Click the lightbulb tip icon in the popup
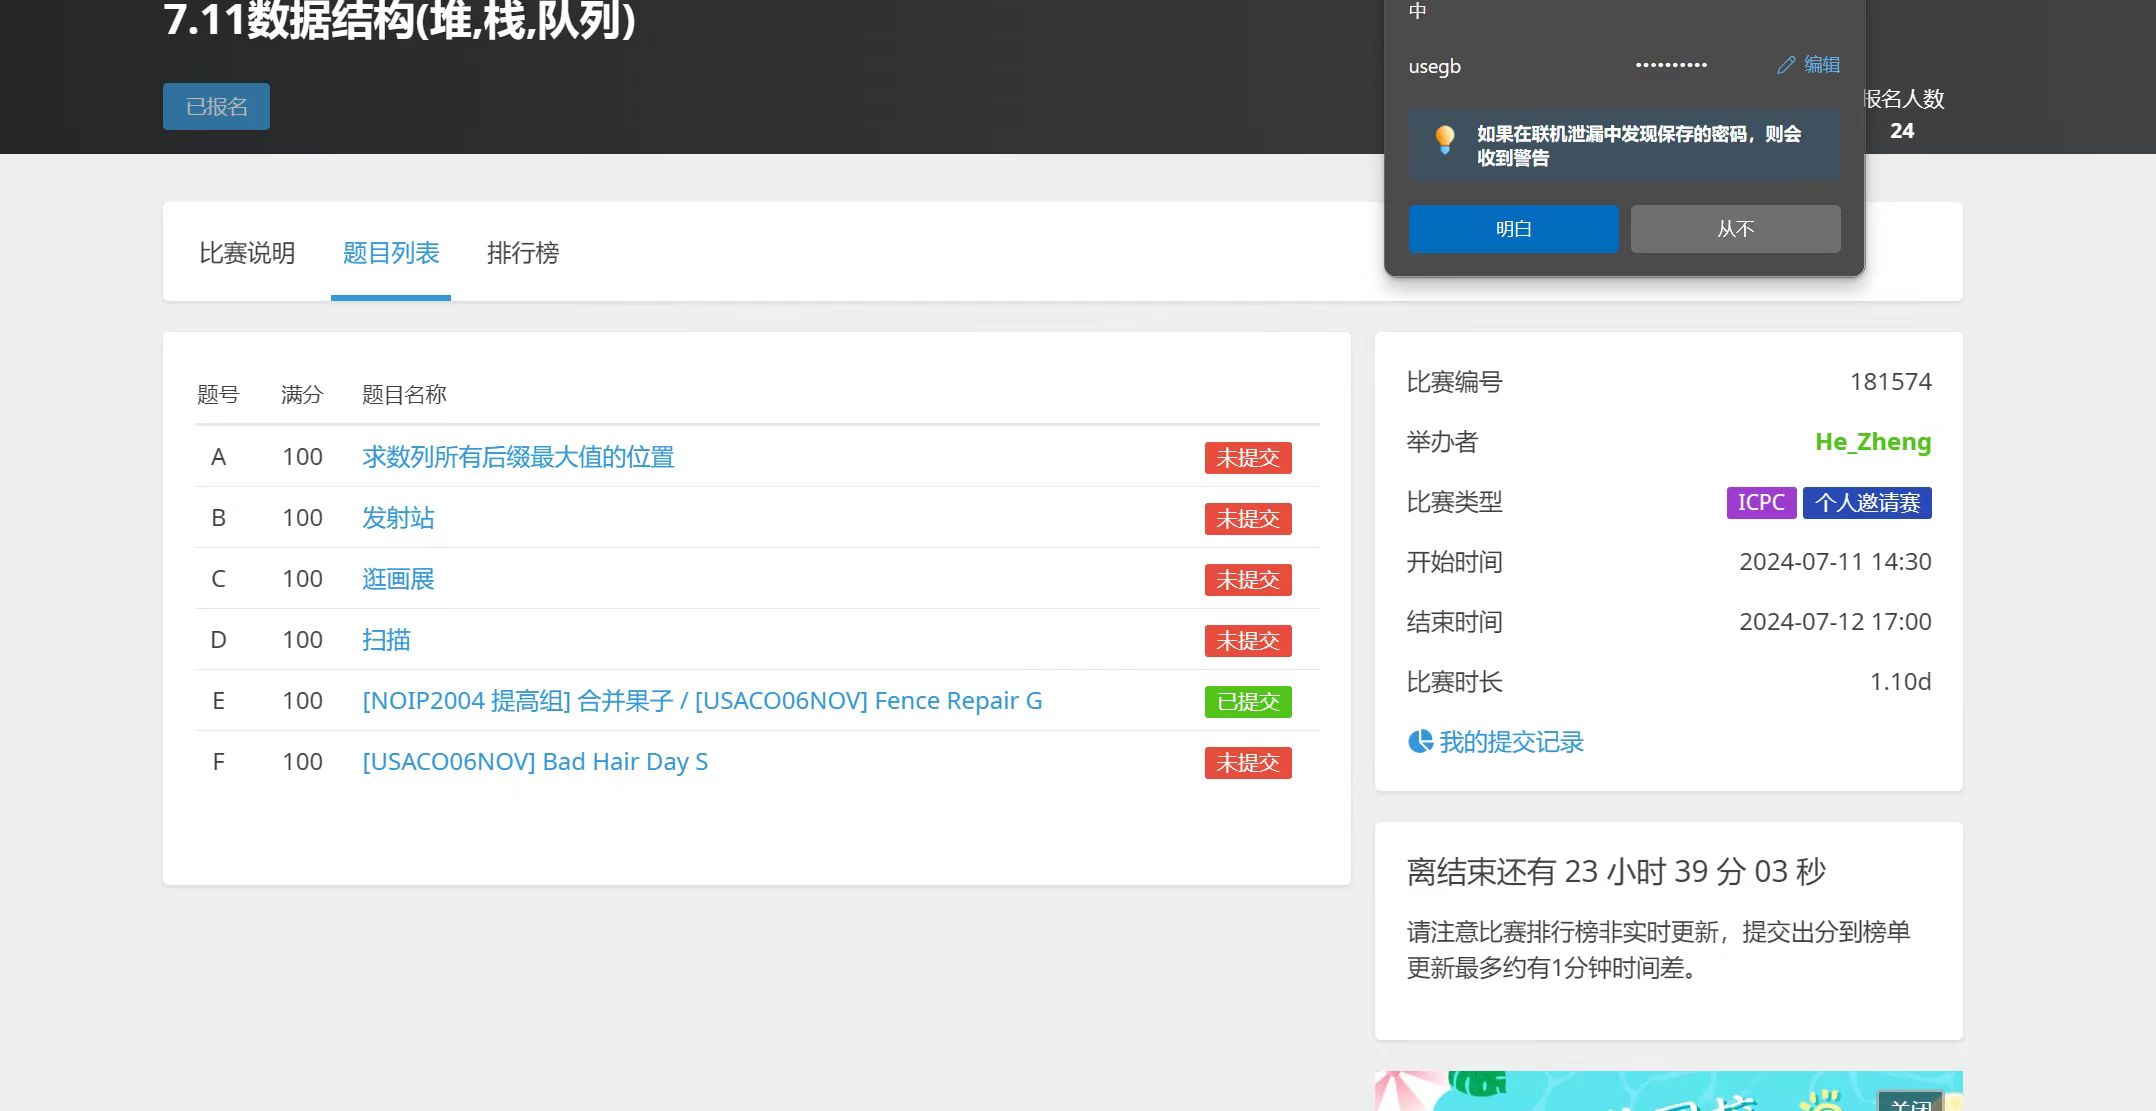2156x1111 pixels. coord(1444,140)
